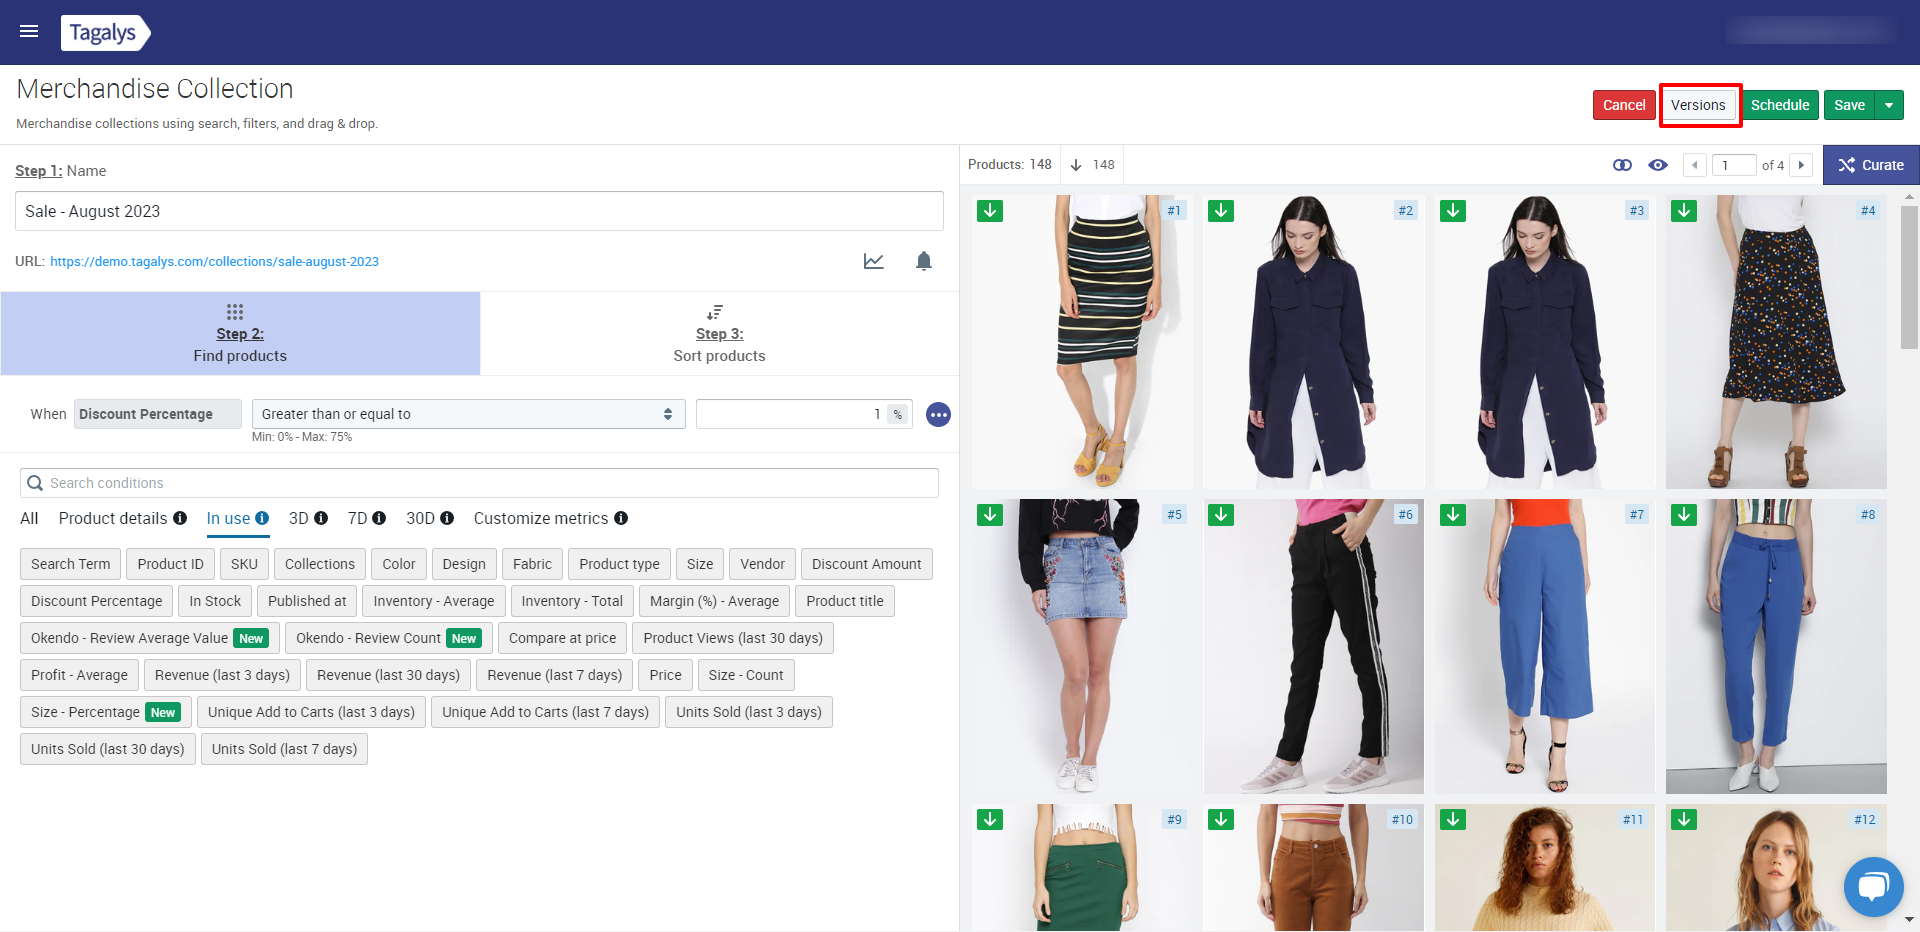Open the Versions button
The image size is (1920, 932).
click(x=1698, y=105)
